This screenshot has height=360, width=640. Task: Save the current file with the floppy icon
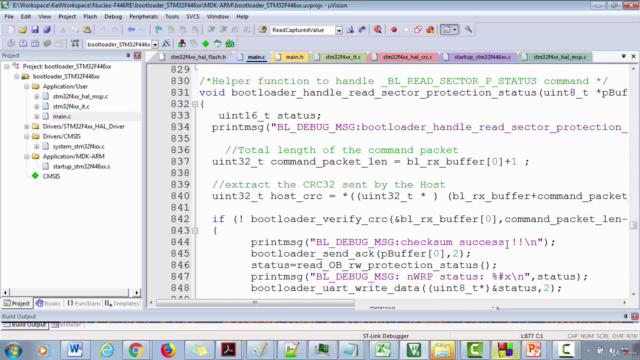[x=35, y=30]
